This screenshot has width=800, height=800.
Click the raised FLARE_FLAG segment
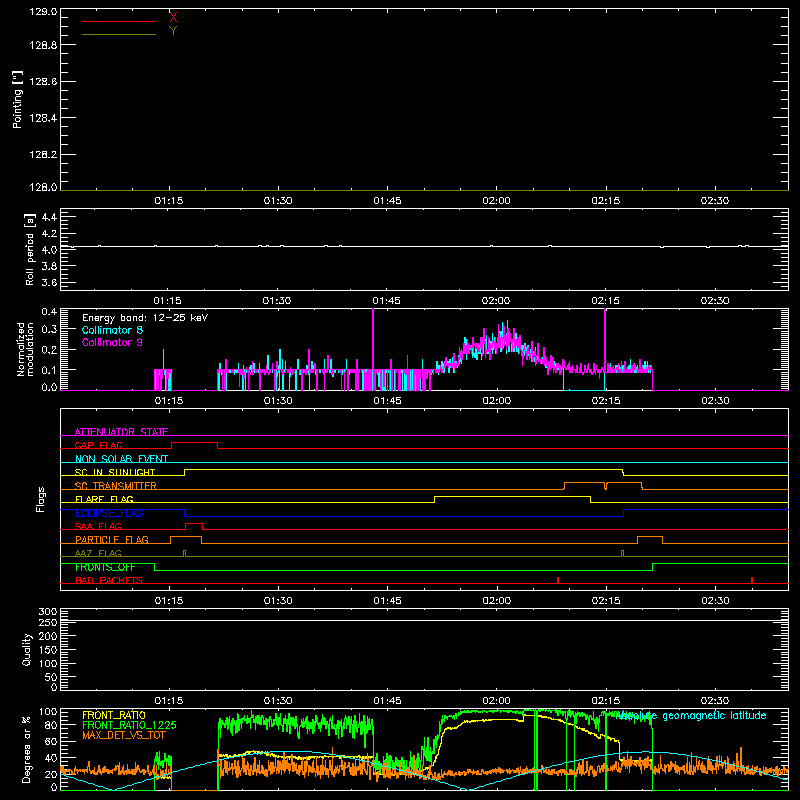tap(512, 496)
